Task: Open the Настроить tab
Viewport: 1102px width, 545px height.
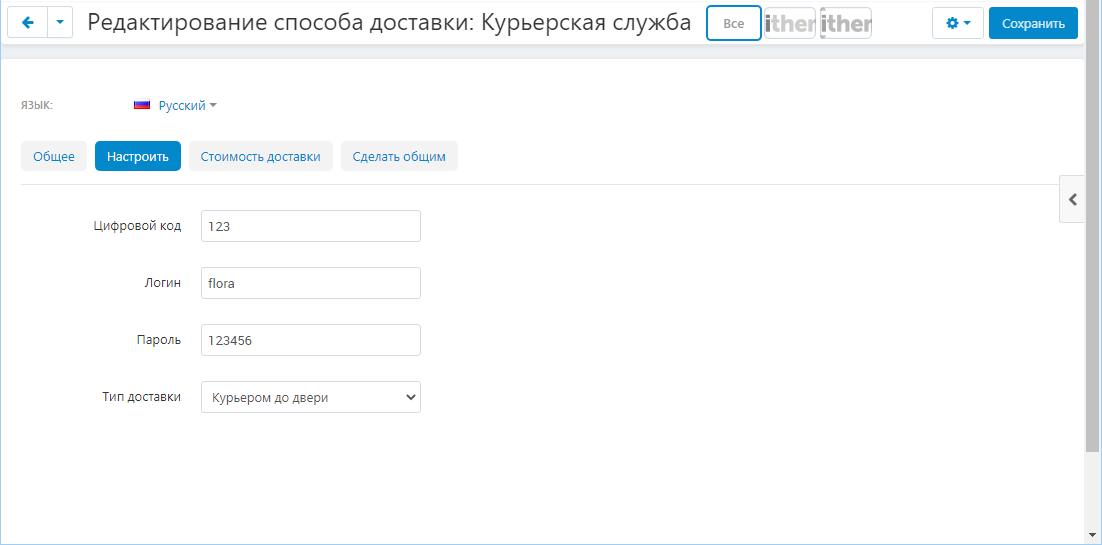Action: pyautogui.click(x=138, y=156)
